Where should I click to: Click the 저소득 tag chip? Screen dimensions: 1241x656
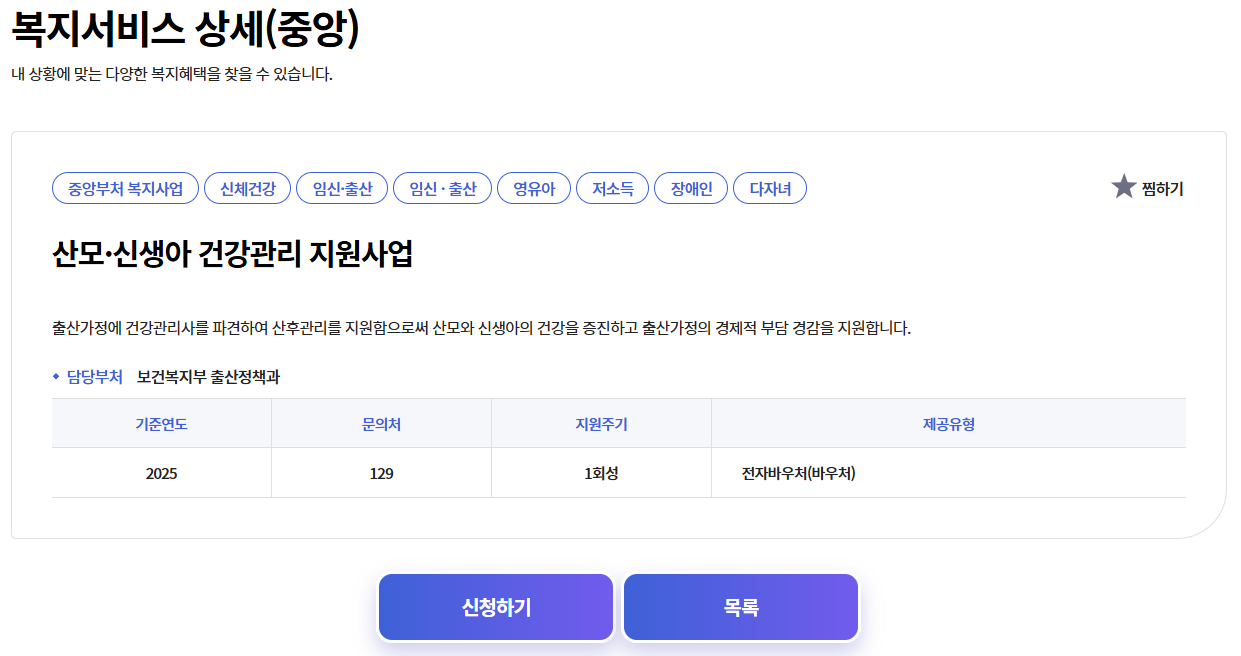[x=612, y=188]
